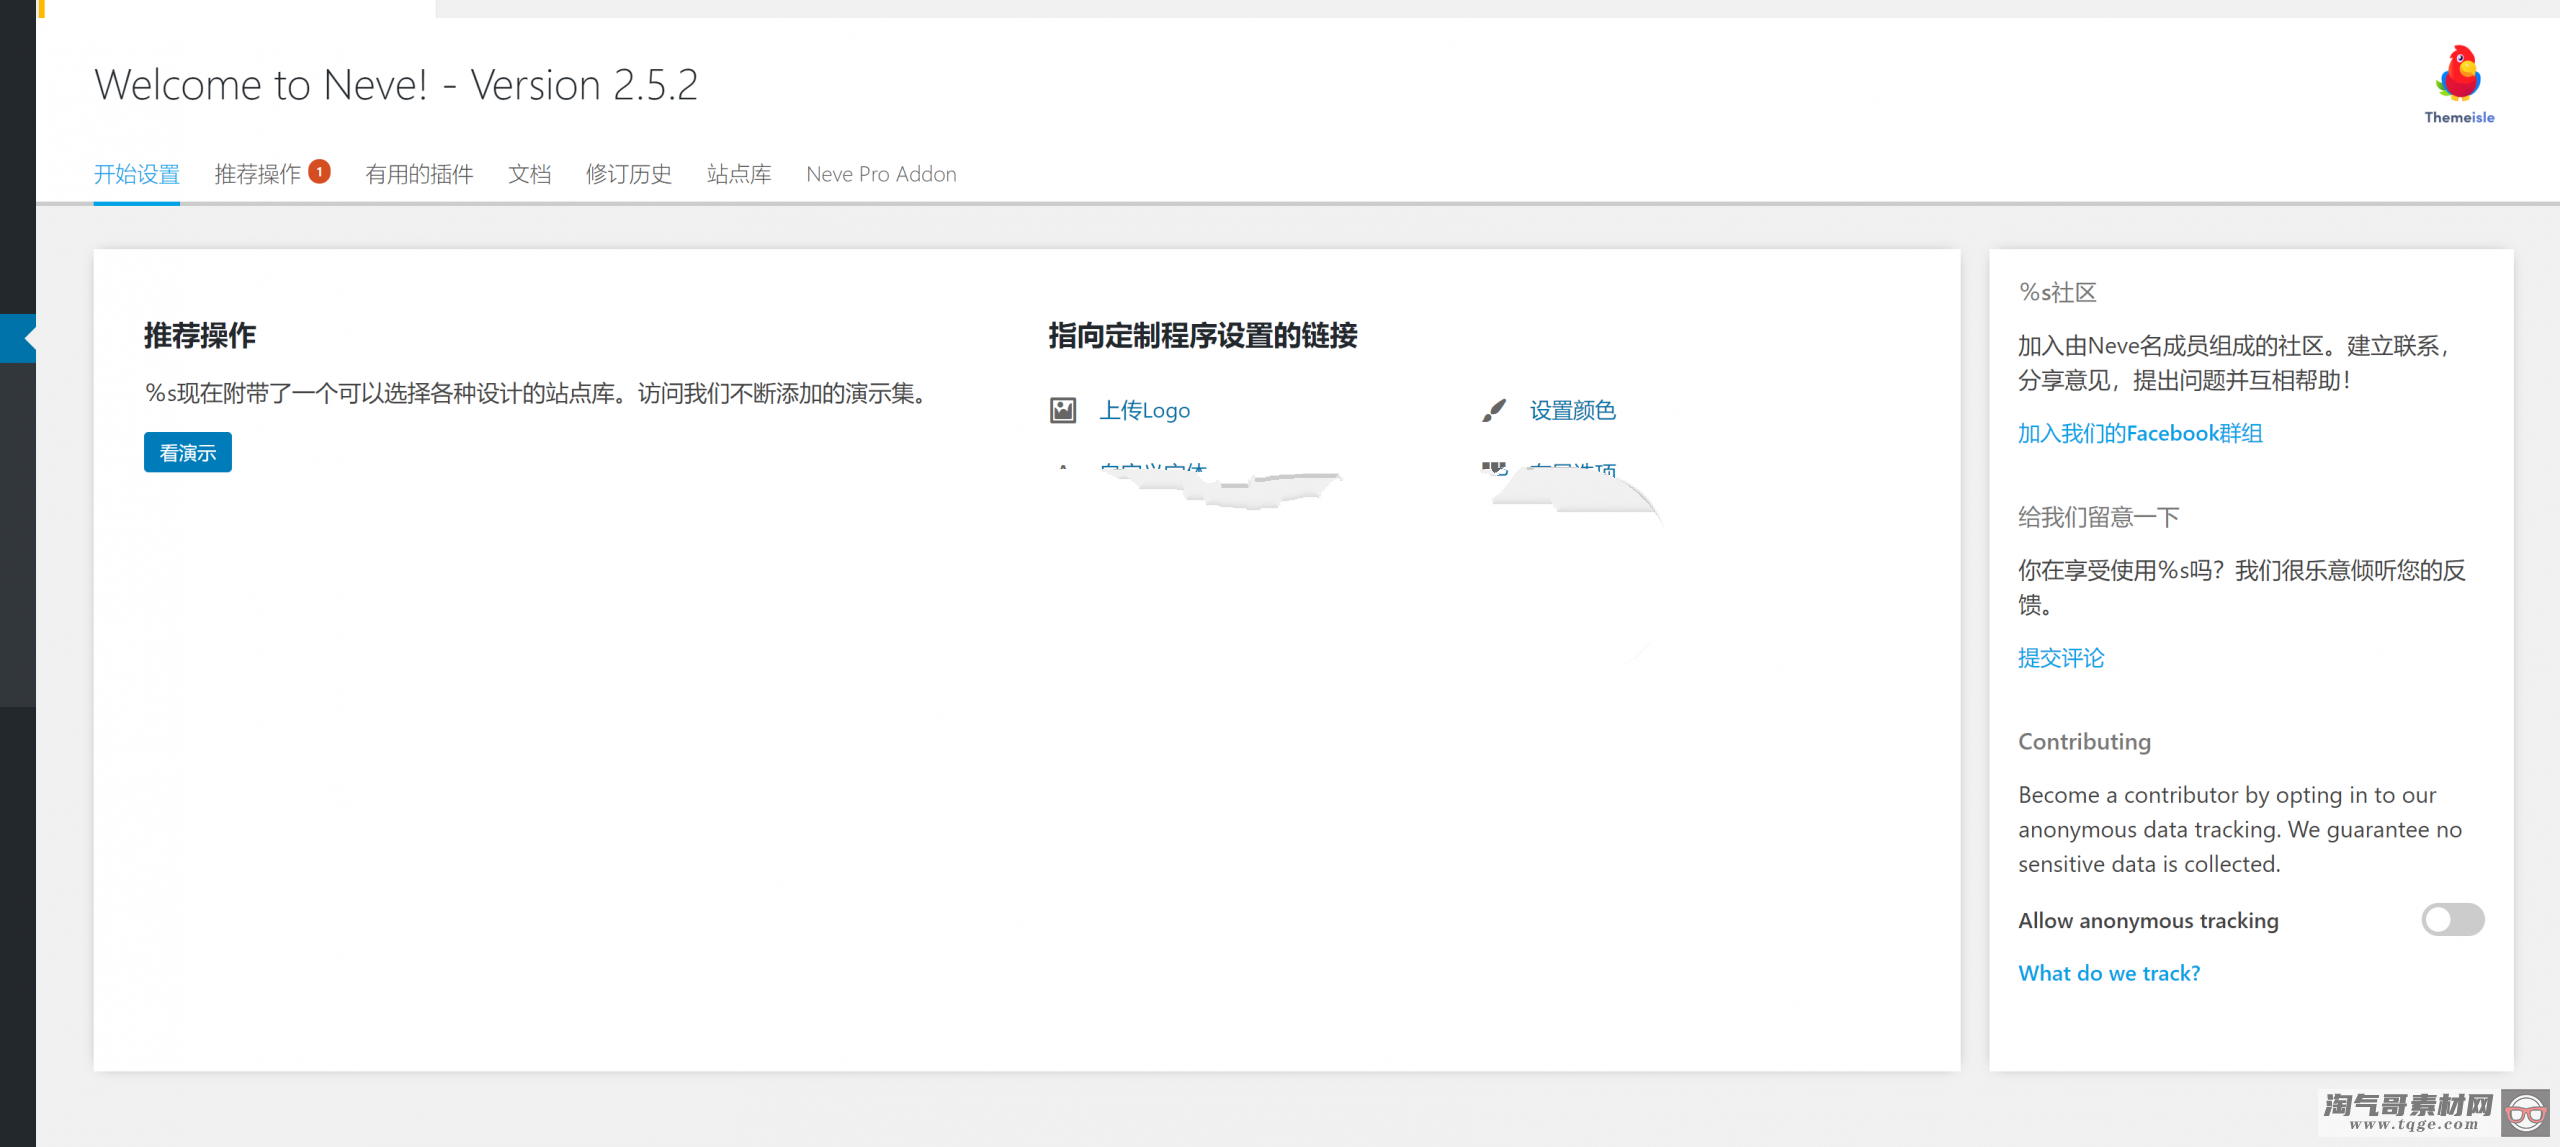2560x1147 pixels.
Task: Open the What do we track? link
Action: point(2109,973)
